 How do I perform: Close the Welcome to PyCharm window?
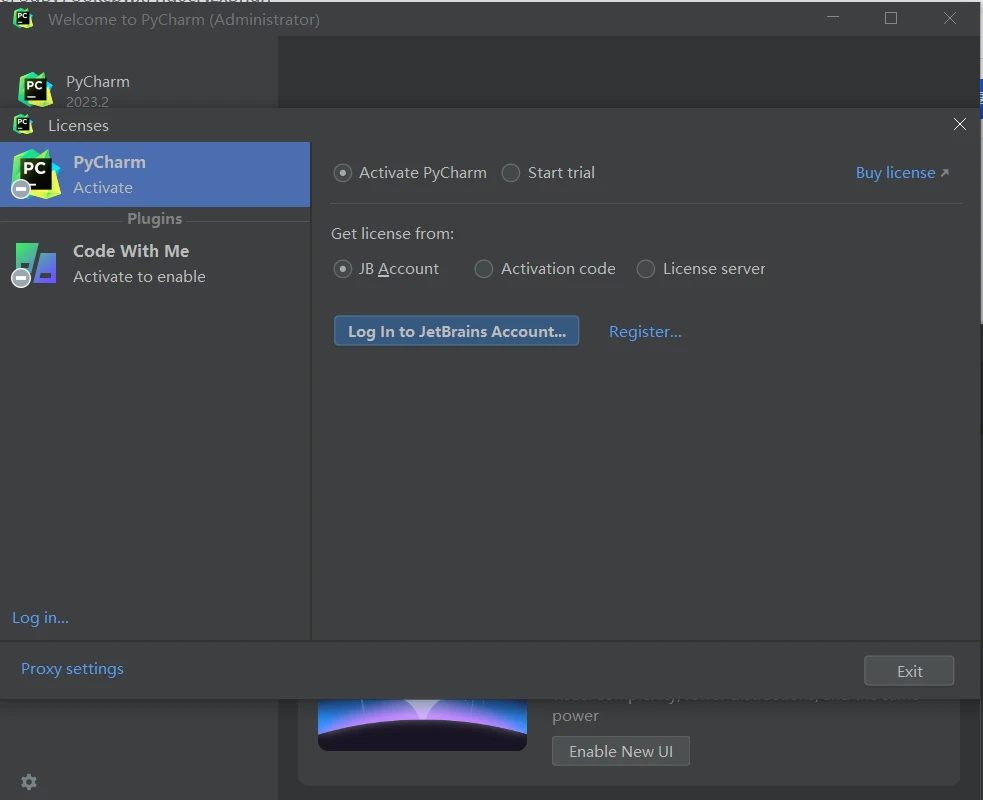click(x=950, y=18)
